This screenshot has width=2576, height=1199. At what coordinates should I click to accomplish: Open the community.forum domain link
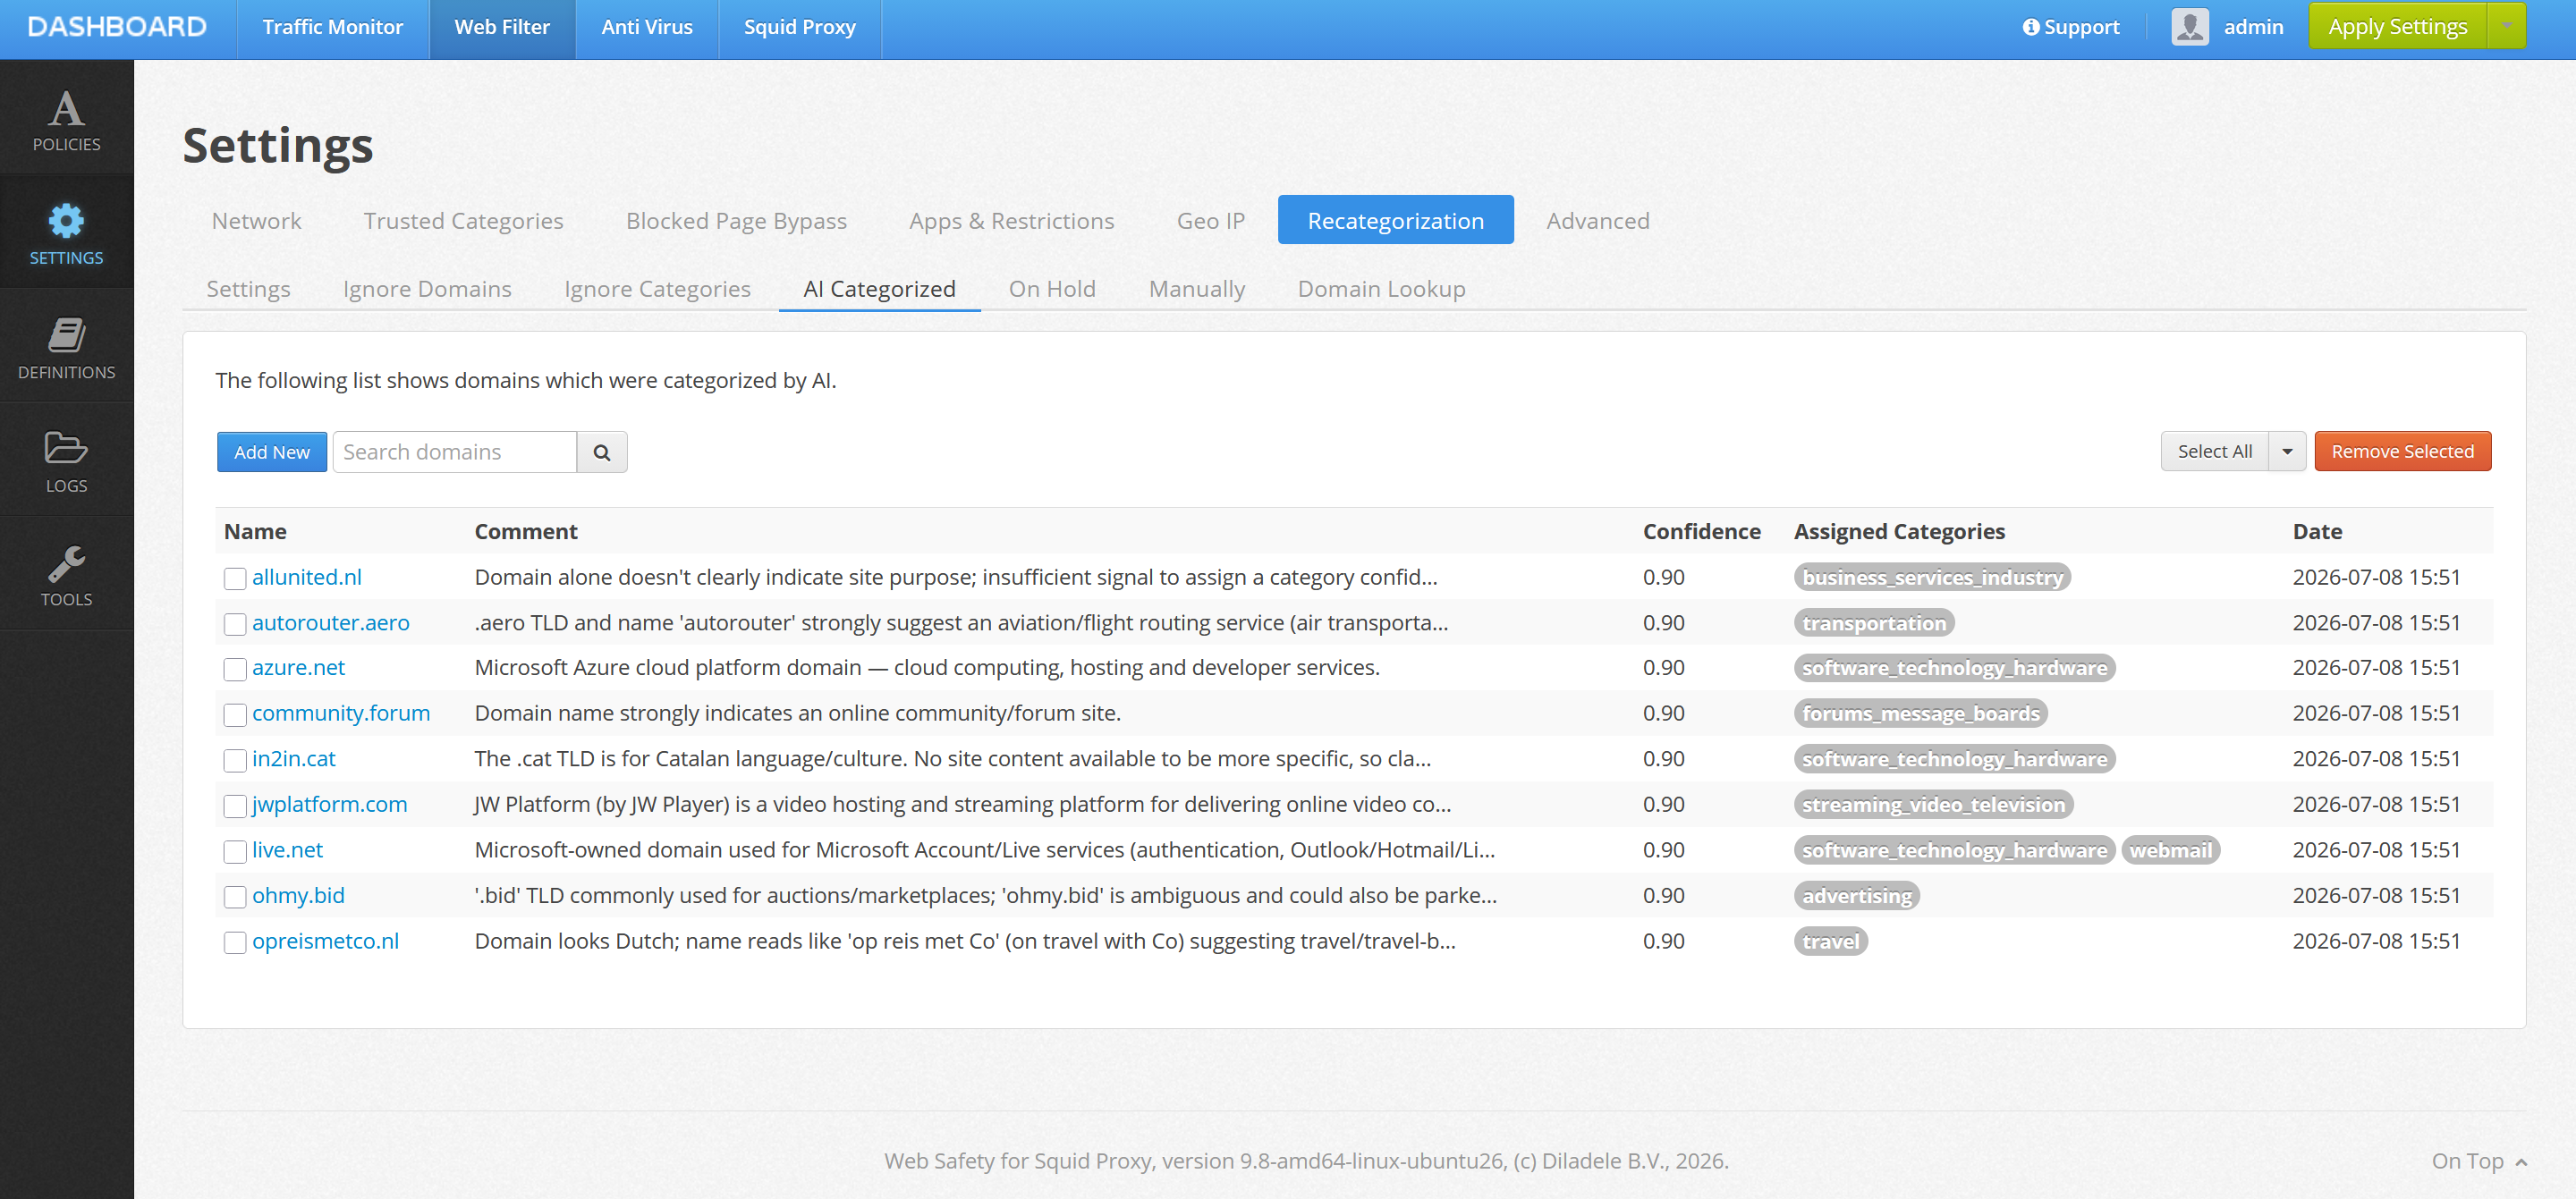pos(341,713)
